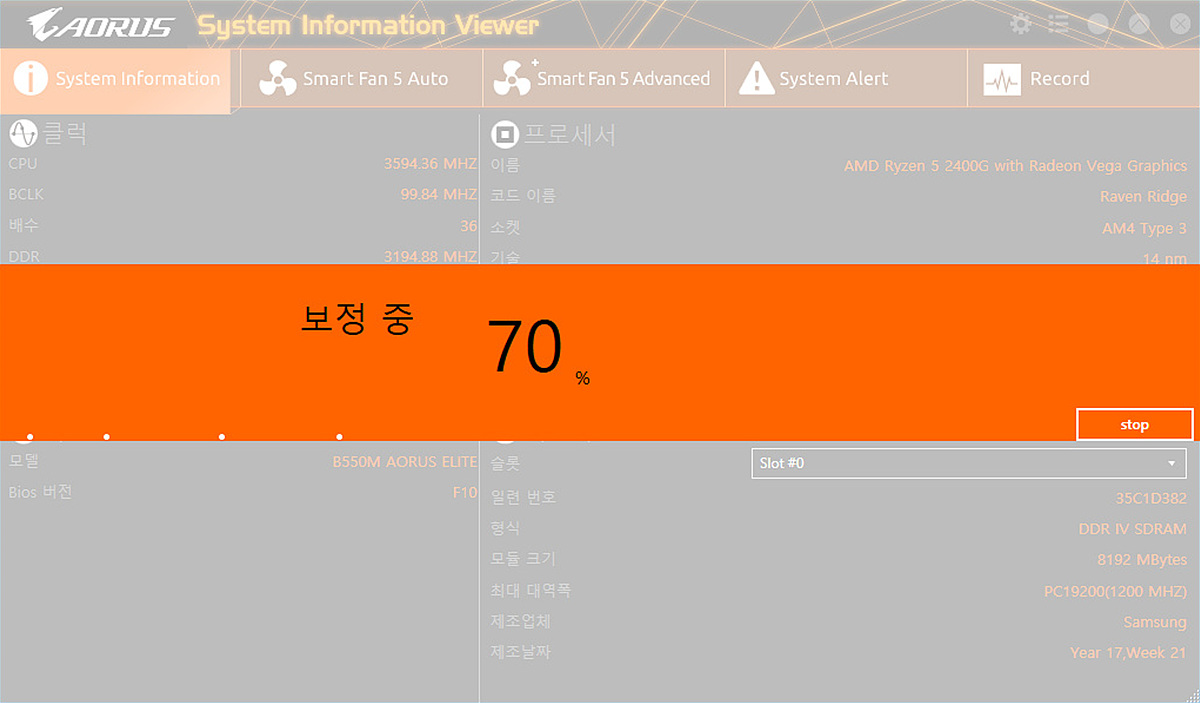Click the System Information Viewer title
The image size is (1200, 703).
coord(368,25)
